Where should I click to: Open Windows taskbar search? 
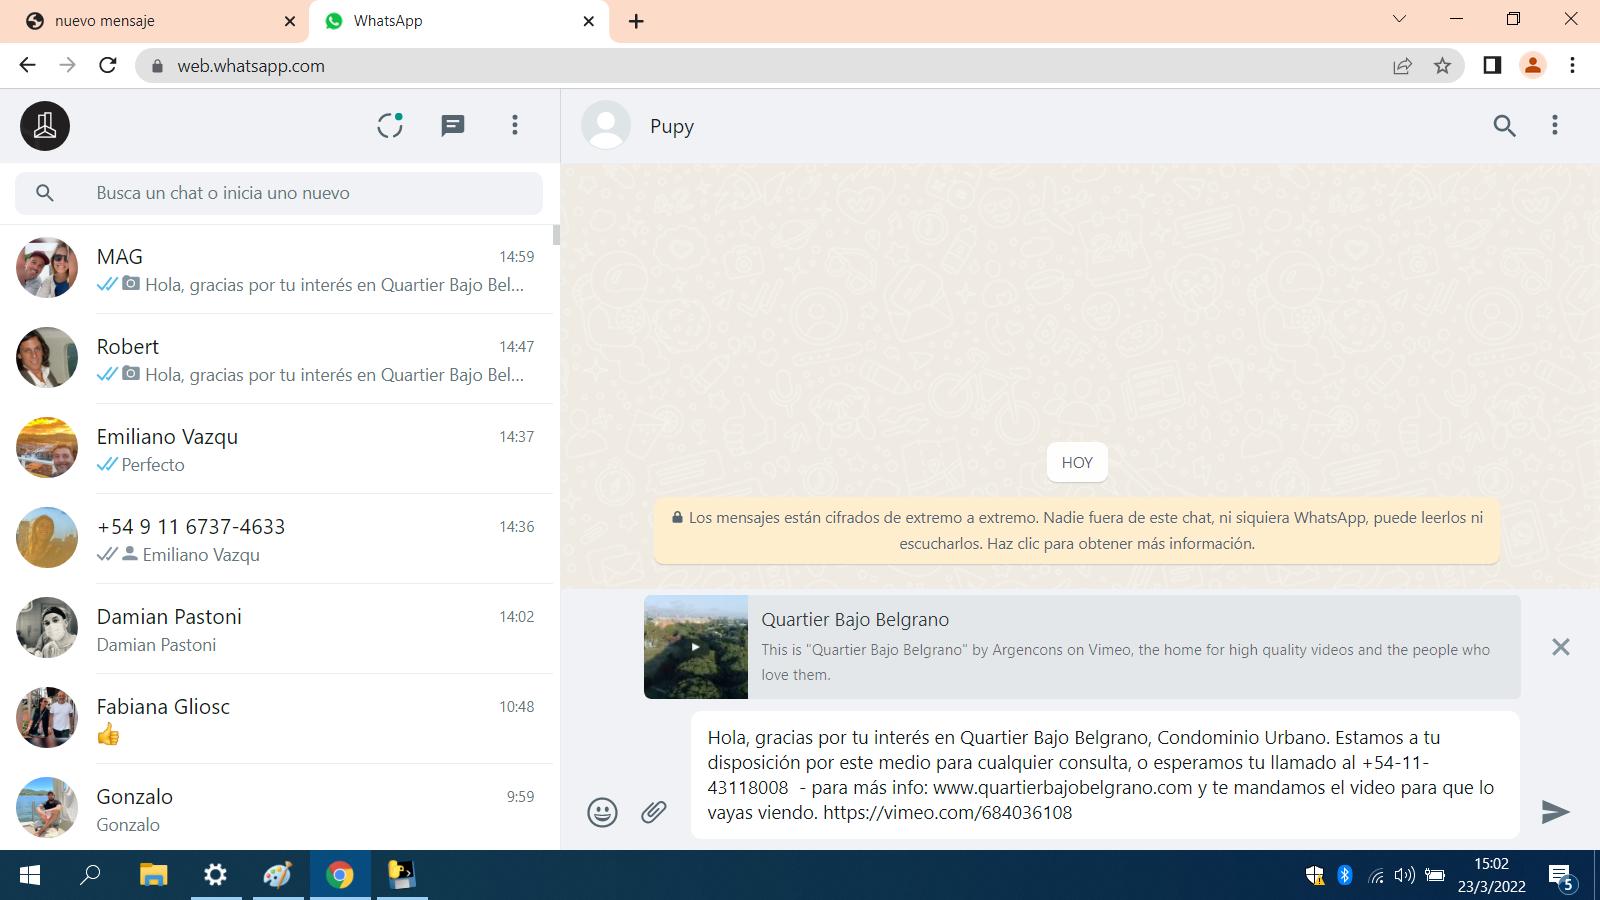(x=90, y=875)
